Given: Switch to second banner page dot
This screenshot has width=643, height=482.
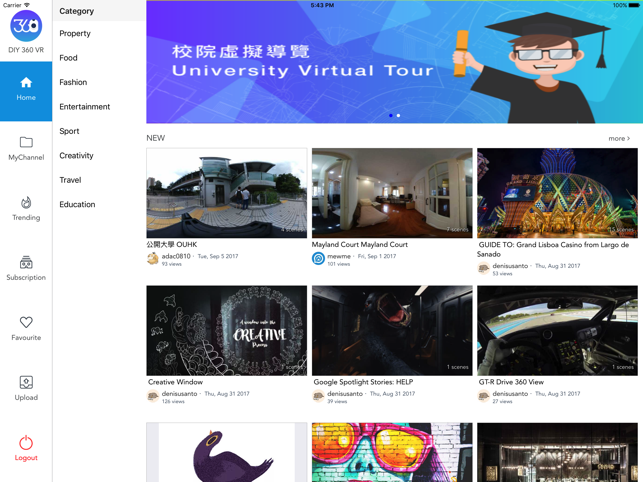Looking at the screenshot, I should 398,116.
